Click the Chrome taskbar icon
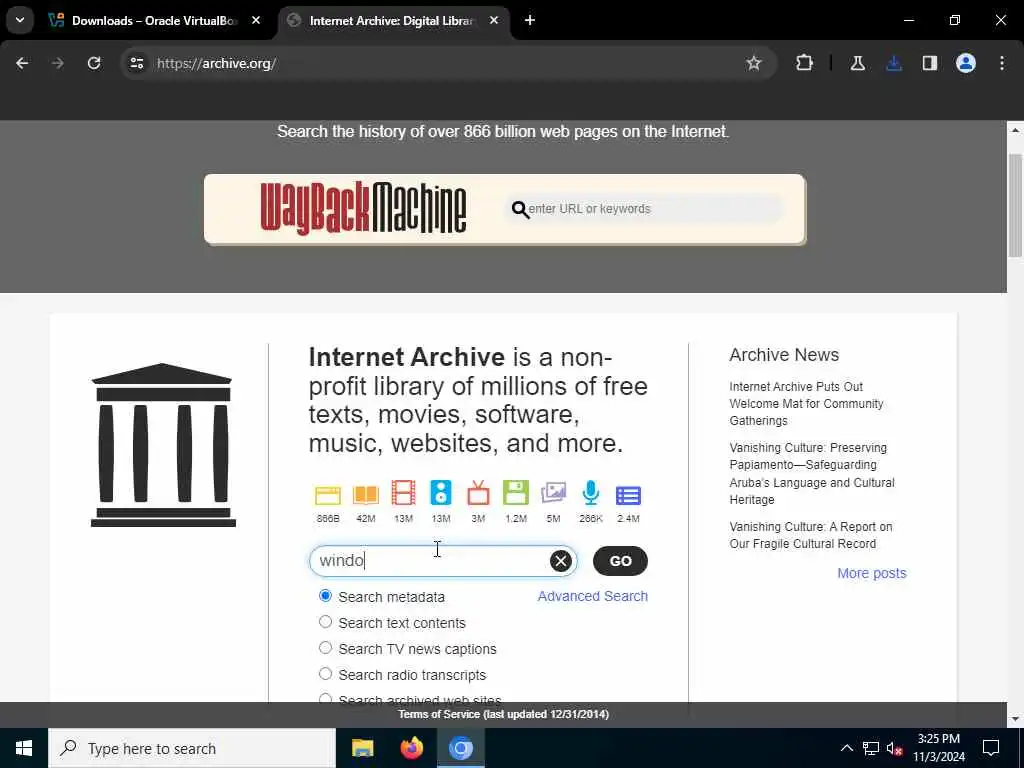Screen dimensions: 1024x768 pos(460,748)
